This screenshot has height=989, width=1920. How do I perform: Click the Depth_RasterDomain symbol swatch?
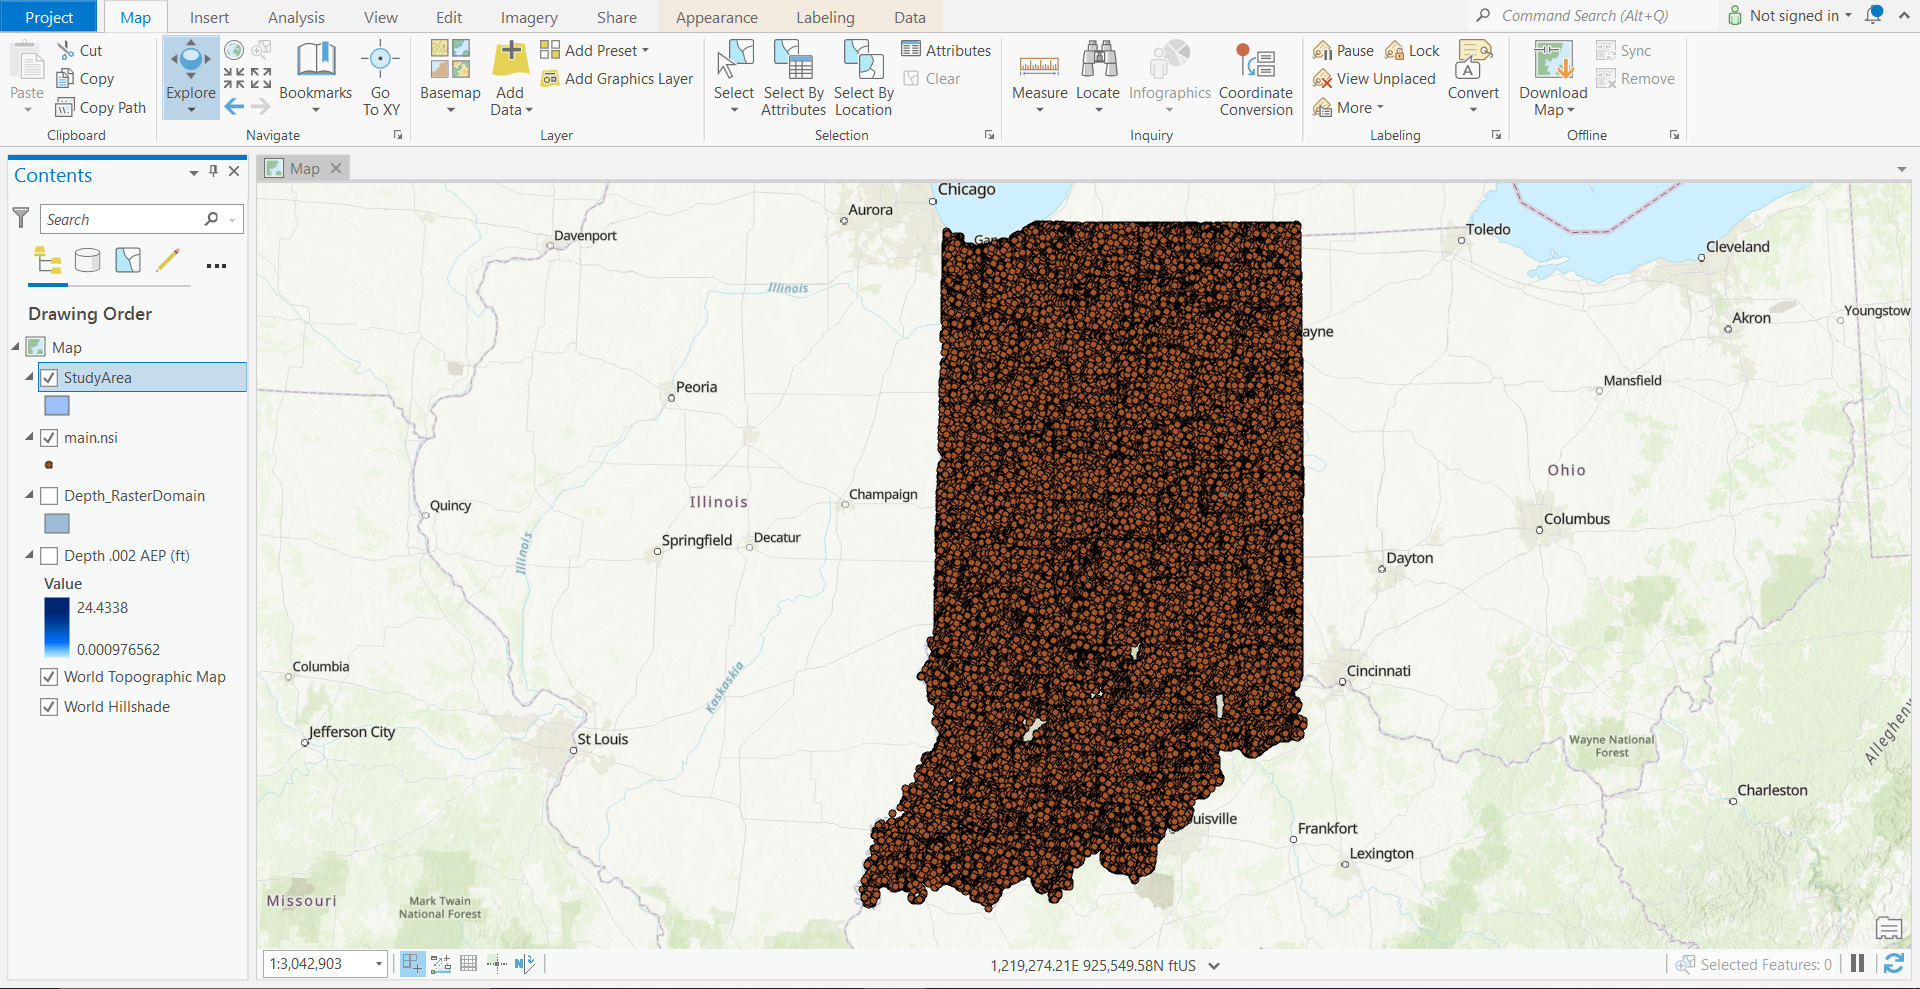coord(57,524)
